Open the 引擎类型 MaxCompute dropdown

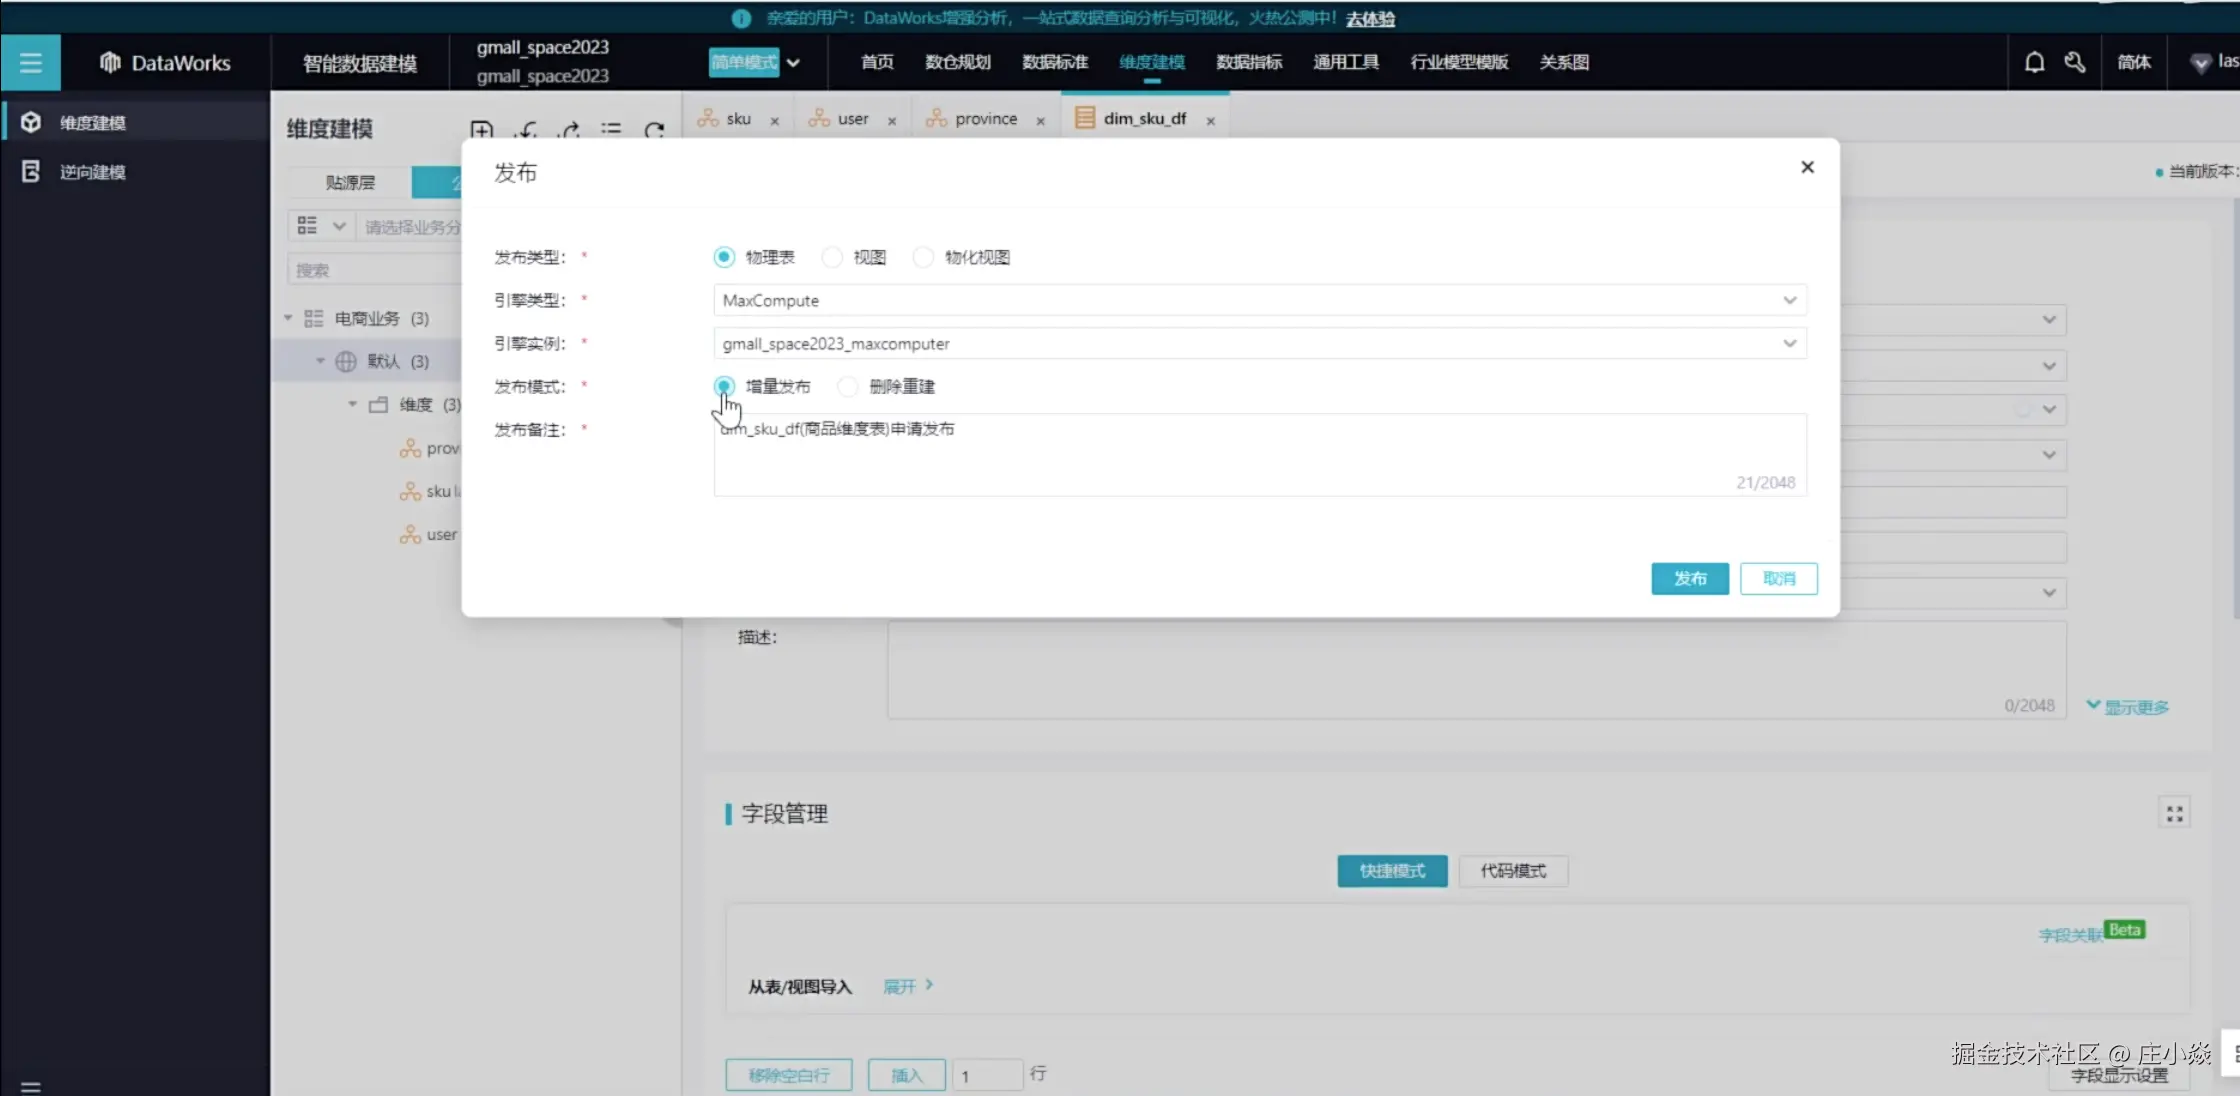coord(1259,301)
